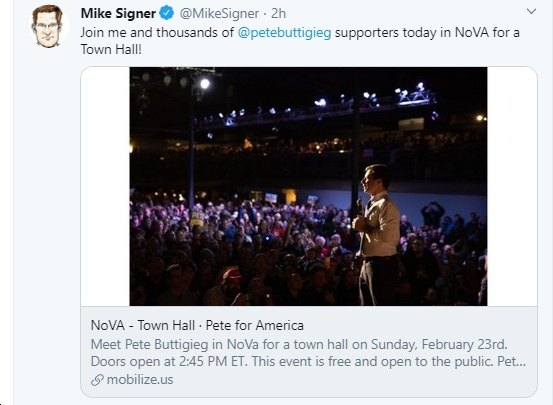
Task: Click the Town Hall! text in tweet
Action: (111, 49)
